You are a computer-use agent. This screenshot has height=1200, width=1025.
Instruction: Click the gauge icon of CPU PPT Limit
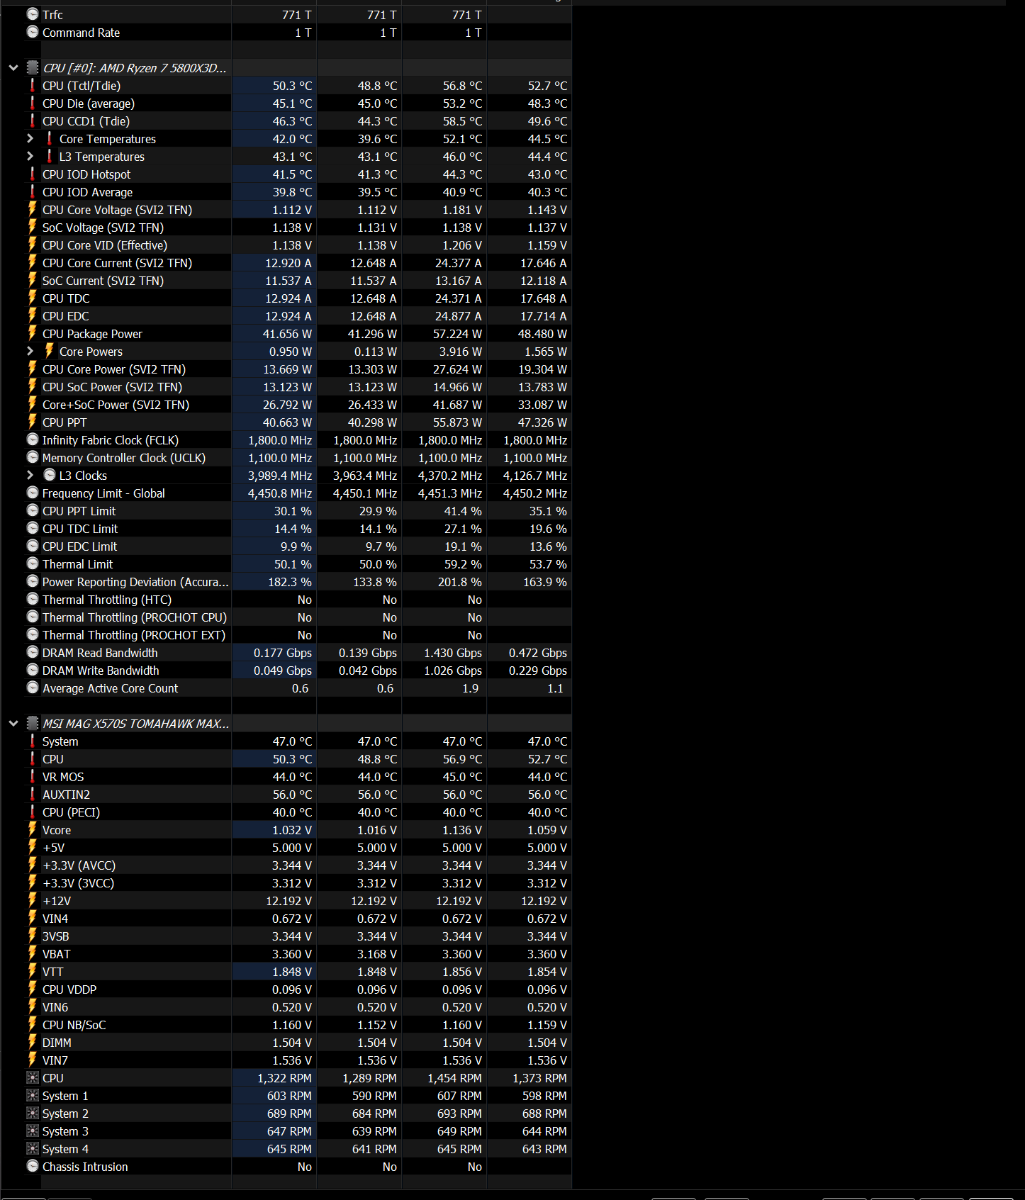point(33,511)
